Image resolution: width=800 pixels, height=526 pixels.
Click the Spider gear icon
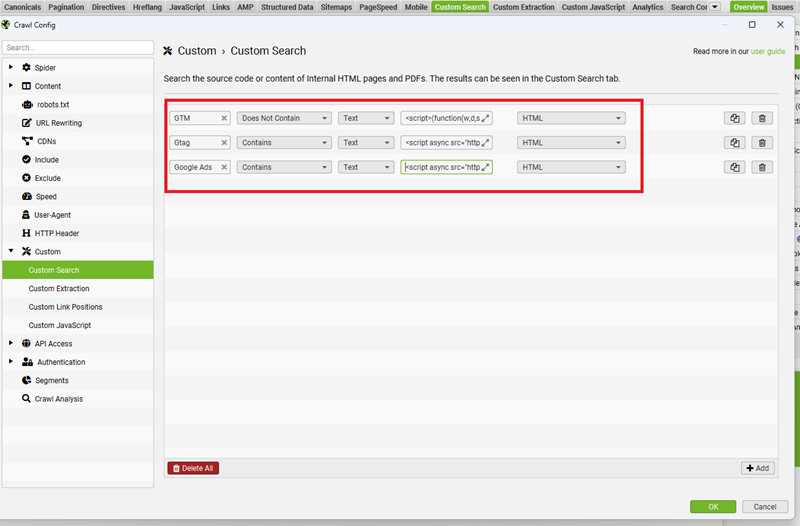[26, 67]
